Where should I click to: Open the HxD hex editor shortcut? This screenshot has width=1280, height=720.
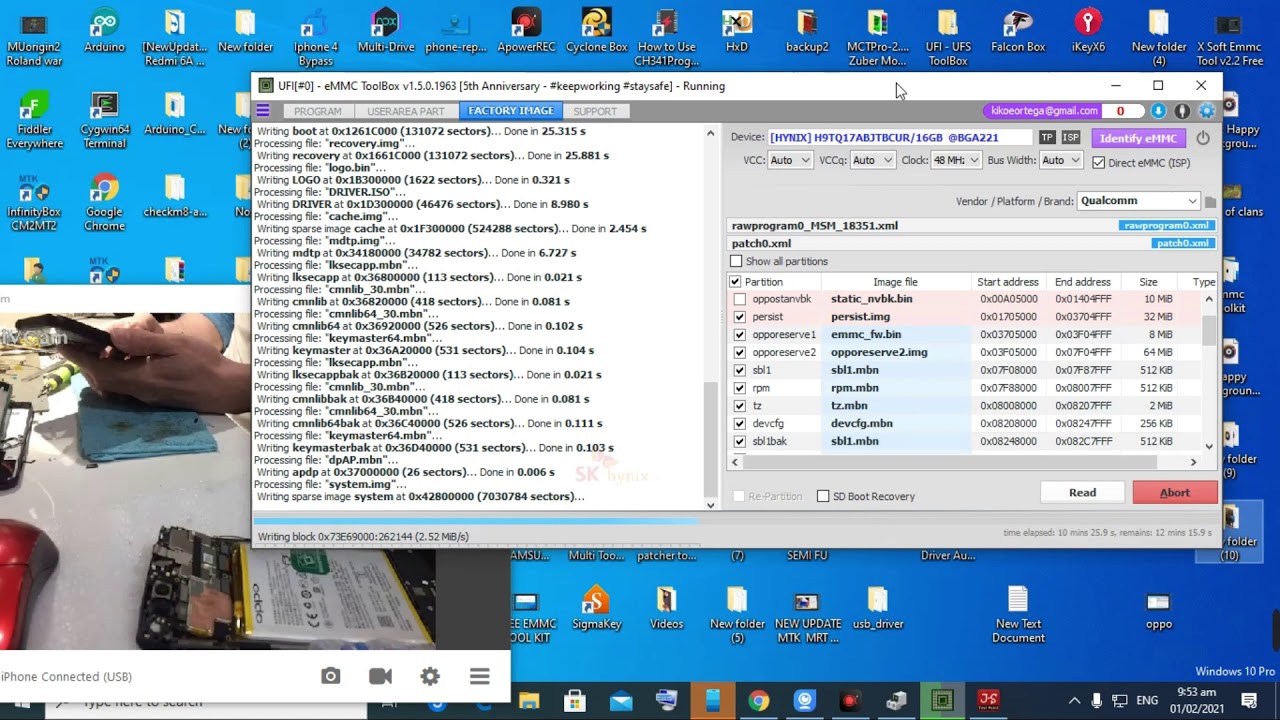tap(737, 30)
